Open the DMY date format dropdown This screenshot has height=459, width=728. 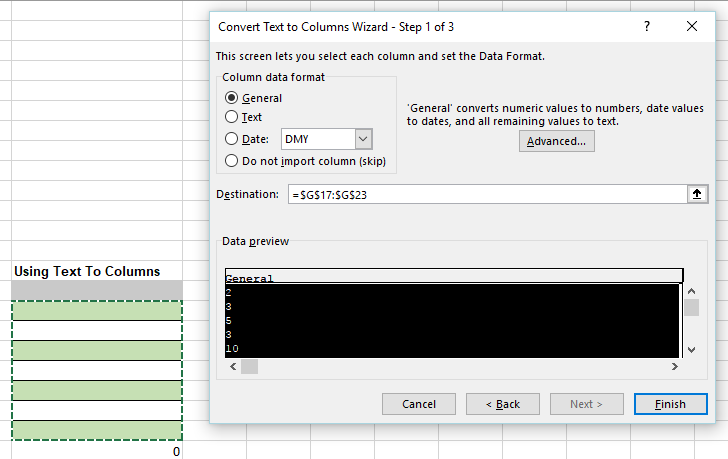(363, 140)
